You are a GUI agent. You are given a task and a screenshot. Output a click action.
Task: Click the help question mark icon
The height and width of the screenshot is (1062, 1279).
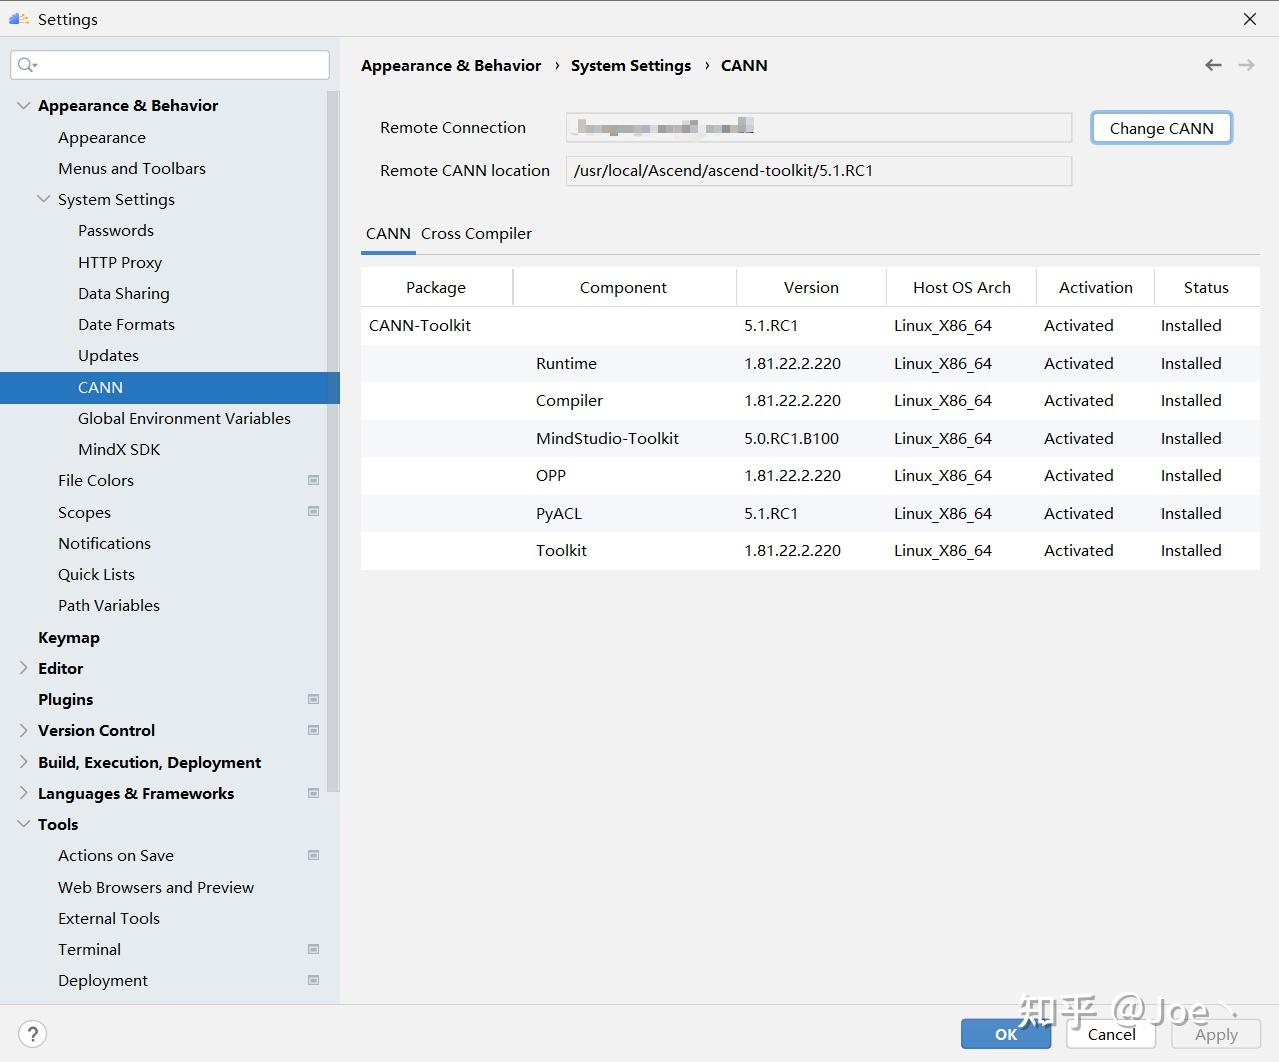[x=32, y=1034]
